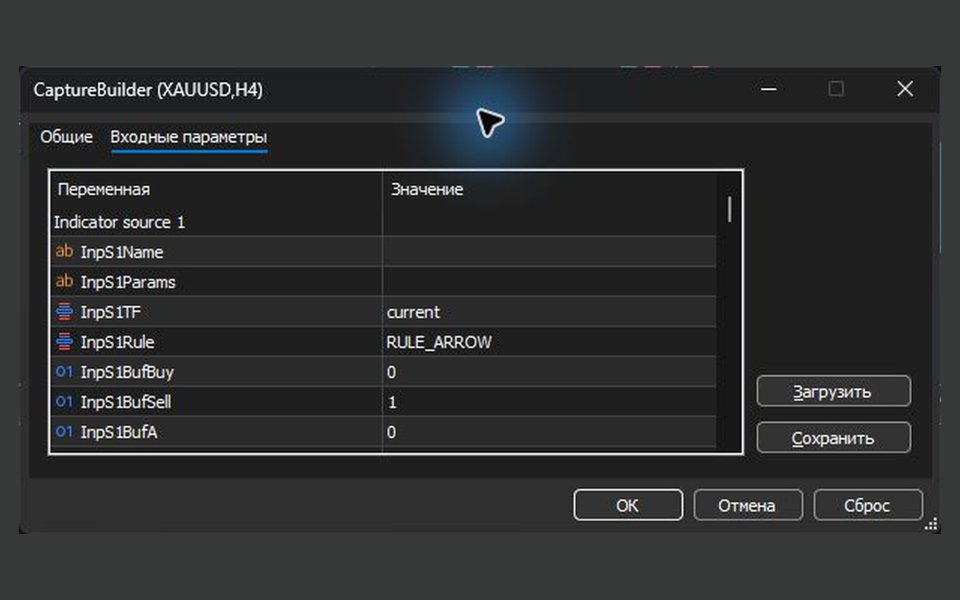Confirm settings with the OK button
The image size is (960, 600).
click(628, 505)
